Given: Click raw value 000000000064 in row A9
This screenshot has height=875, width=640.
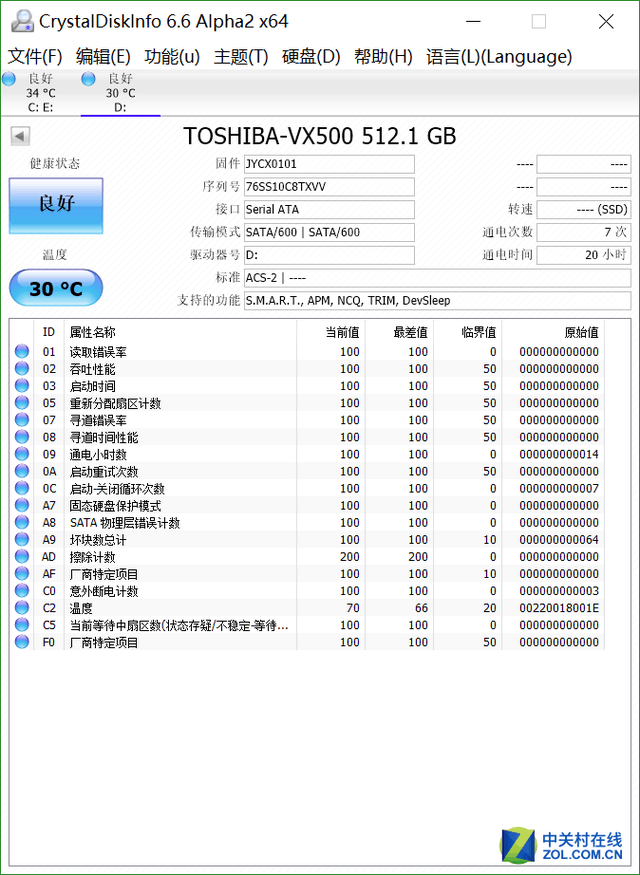Looking at the screenshot, I should tap(559, 540).
